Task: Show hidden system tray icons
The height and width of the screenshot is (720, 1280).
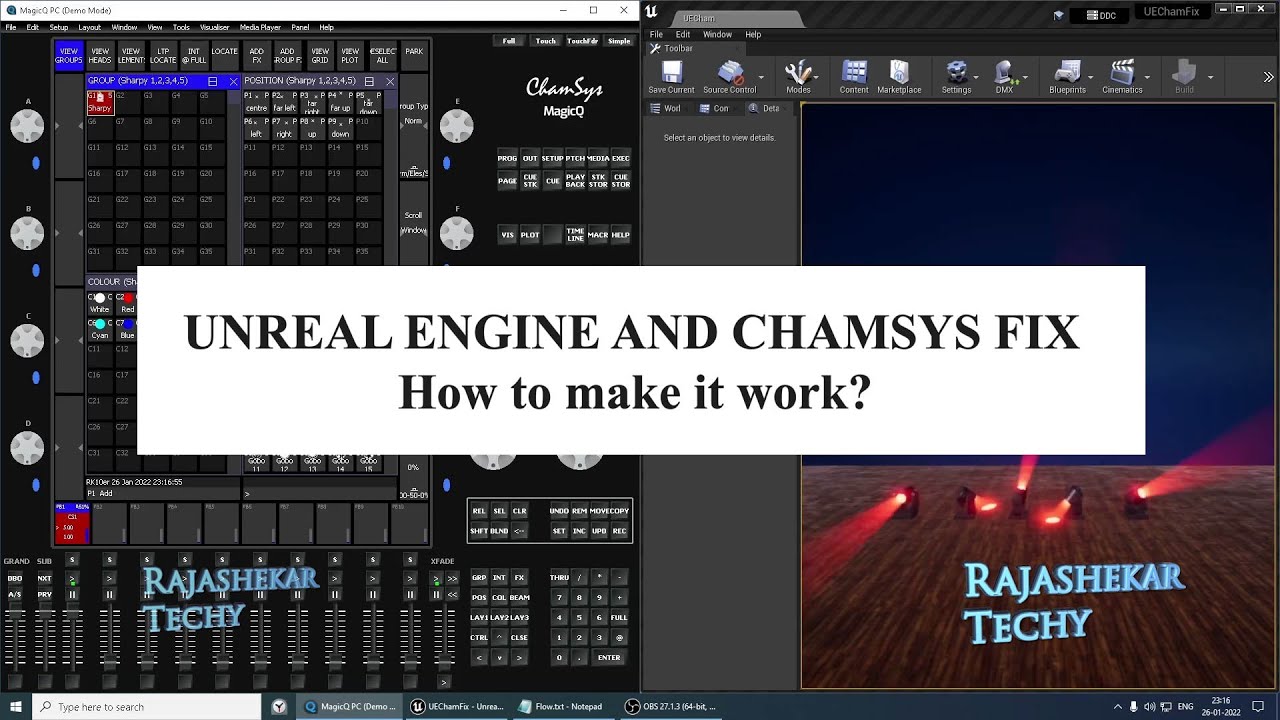Action: 1118,706
